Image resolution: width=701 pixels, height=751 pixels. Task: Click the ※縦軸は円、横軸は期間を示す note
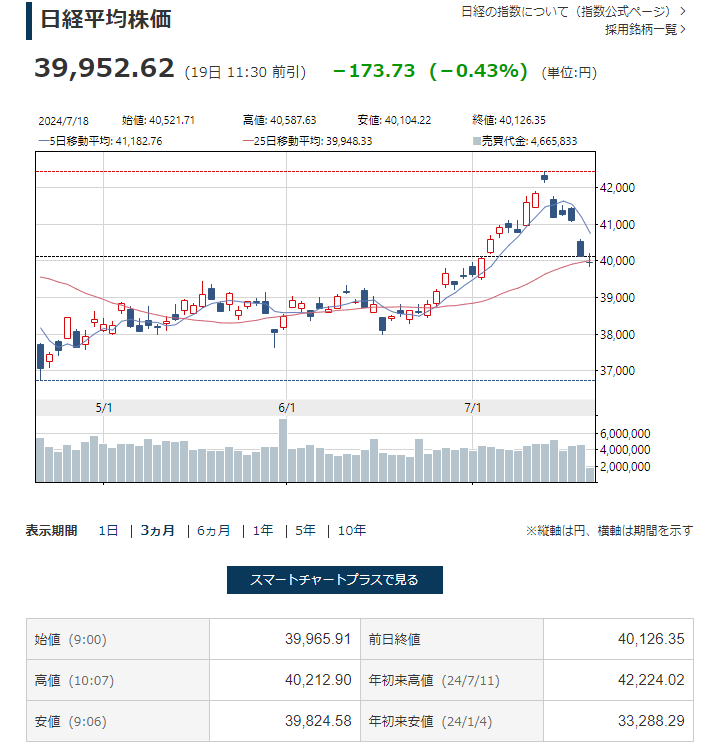(x=609, y=531)
